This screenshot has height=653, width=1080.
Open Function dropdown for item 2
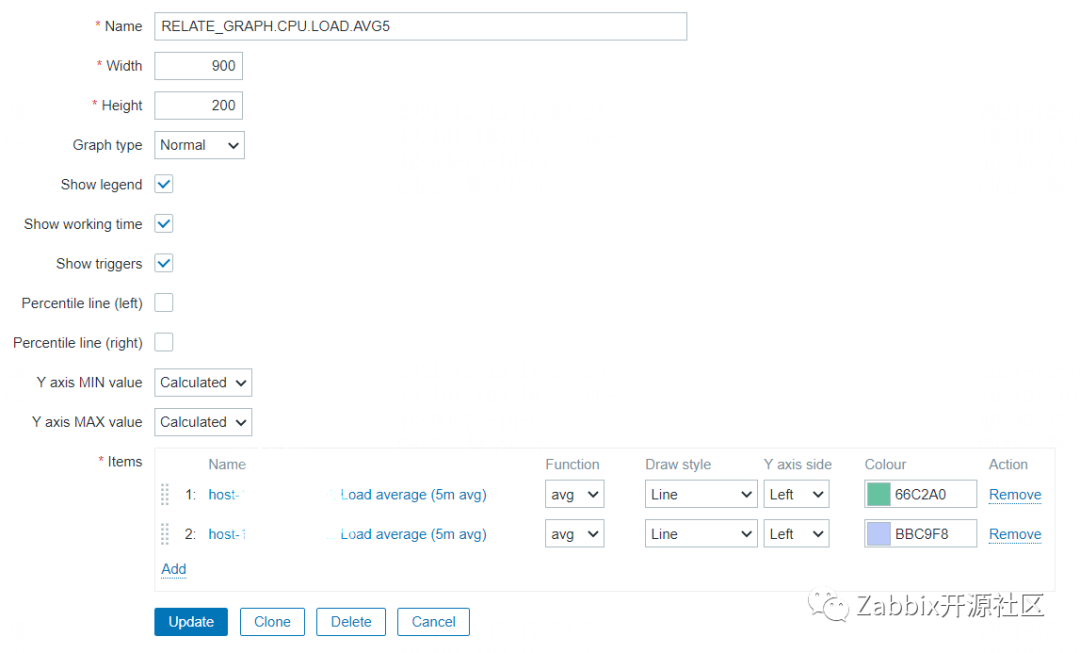click(574, 534)
